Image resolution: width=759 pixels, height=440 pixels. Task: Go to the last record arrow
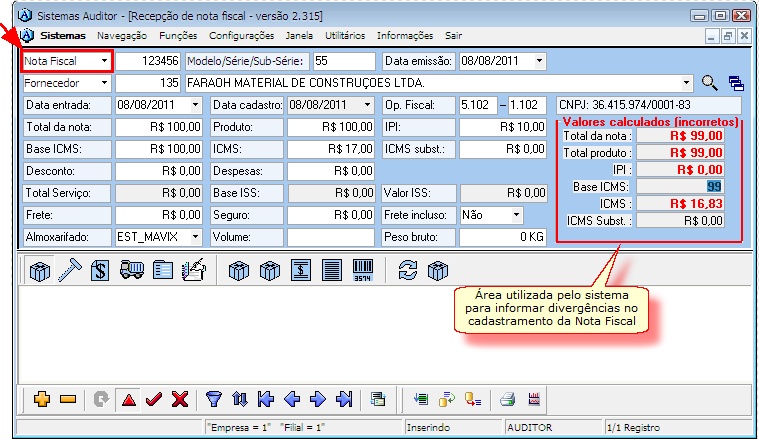pos(343,399)
